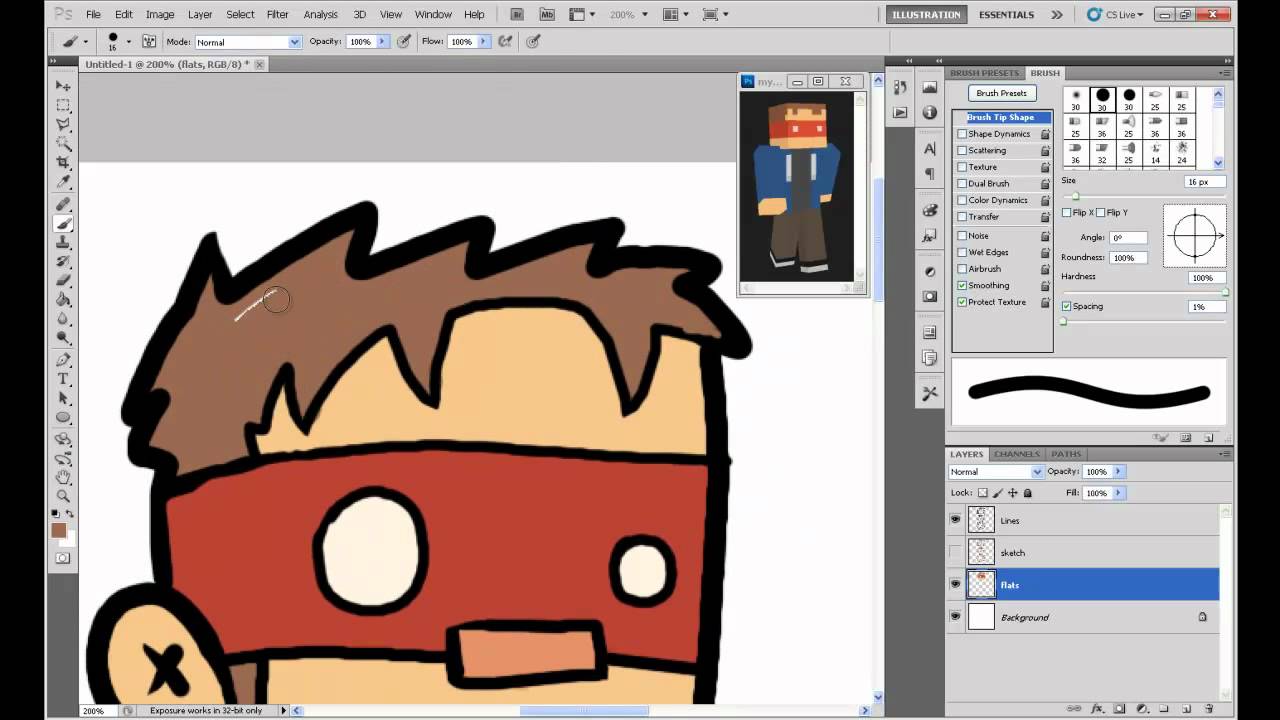Select the Eyedropper tool
1280x720 pixels.
[63, 182]
